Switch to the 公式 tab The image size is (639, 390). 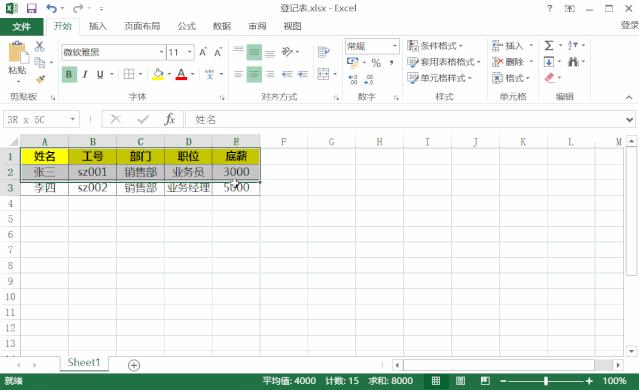coord(187,26)
